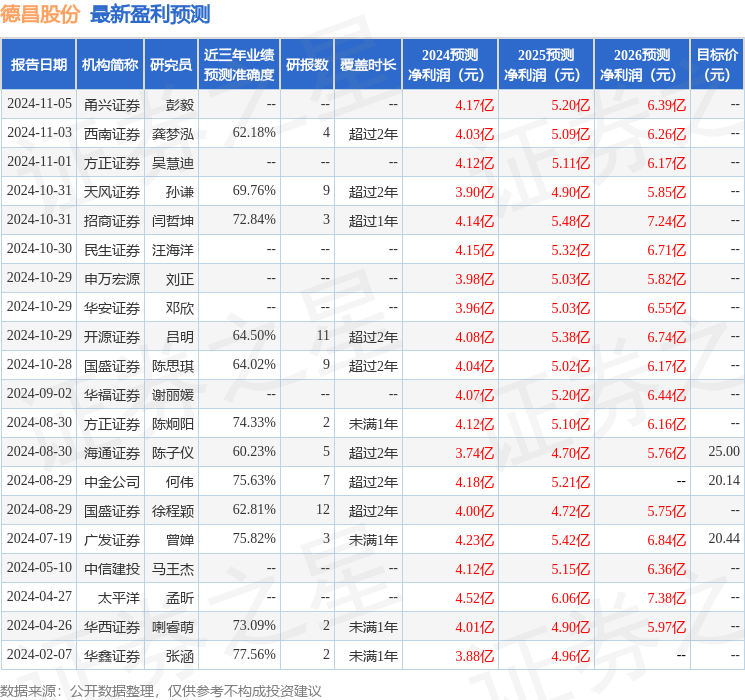Click the 最新盈利预测 heading text
The width and height of the screenshot is (745, 700).
click(x=150, y=14)
